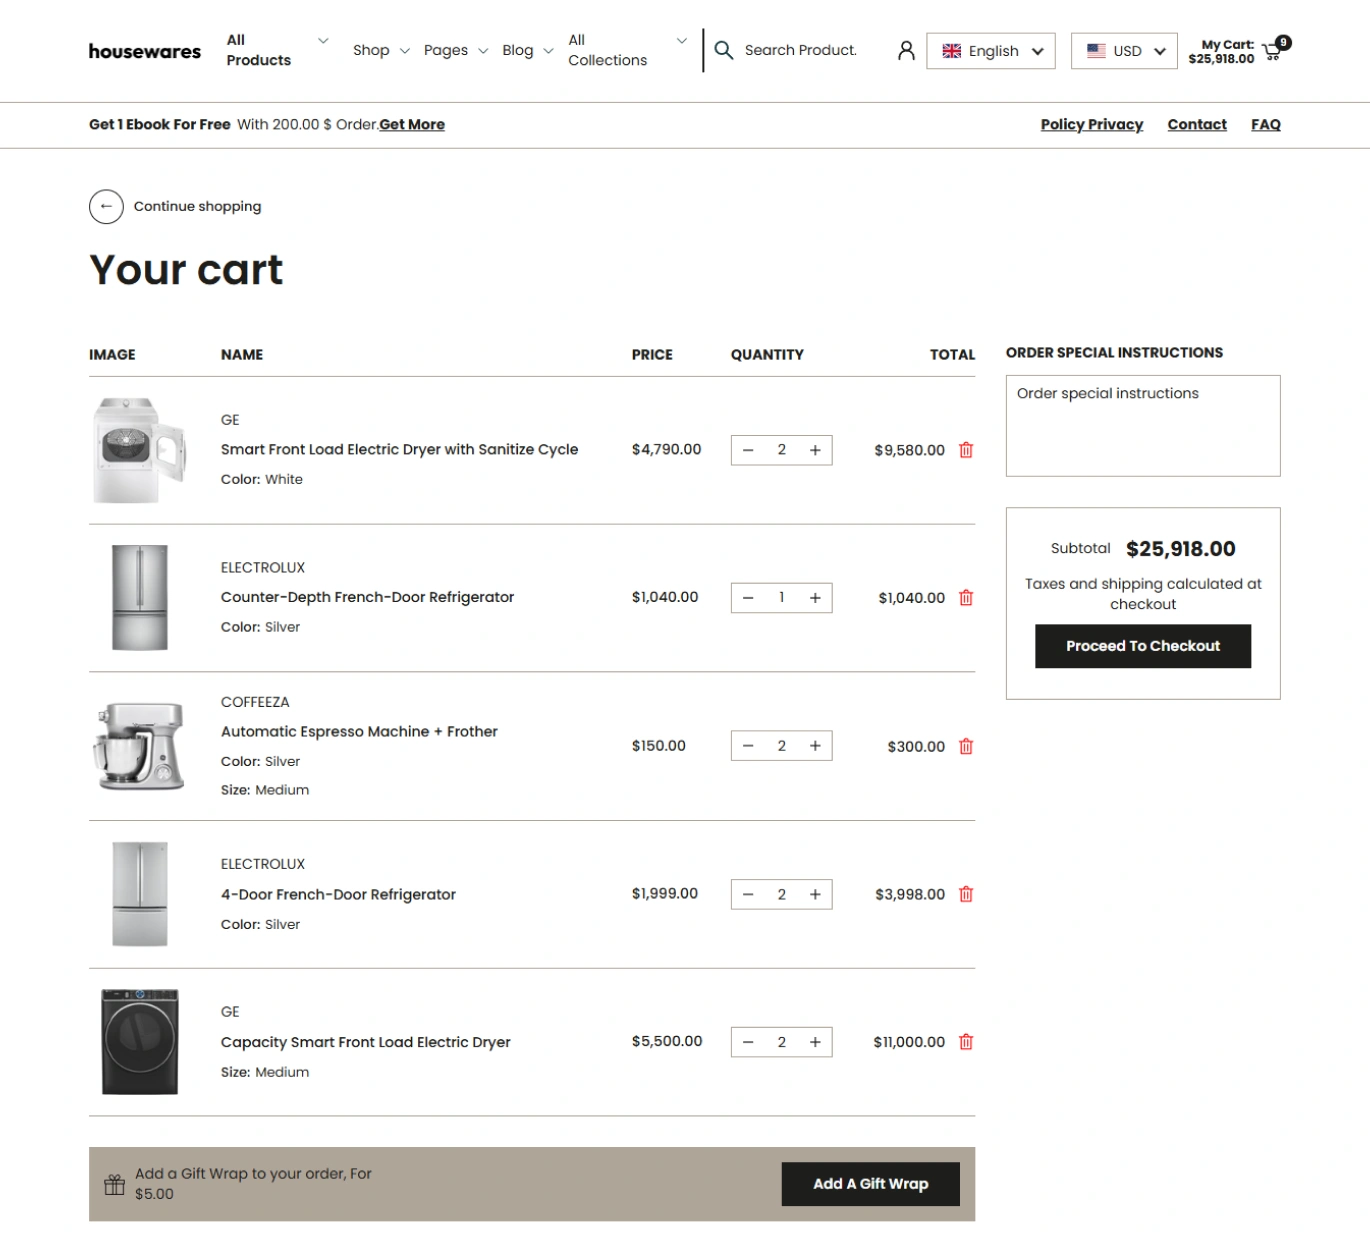Expand the All Products menu

277,50
